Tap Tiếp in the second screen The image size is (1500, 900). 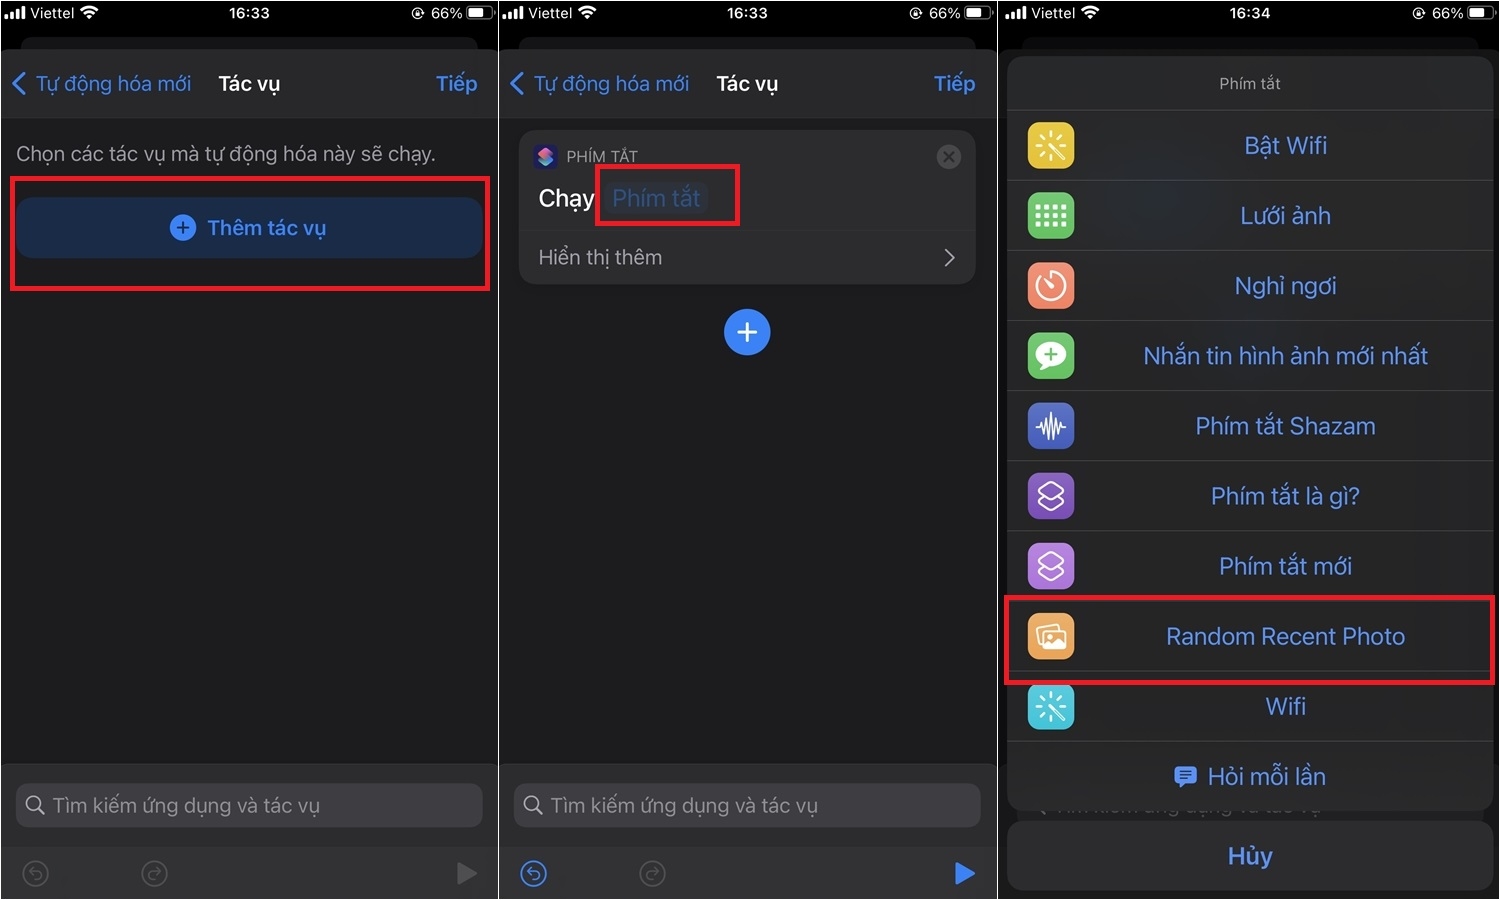[954, 84]
